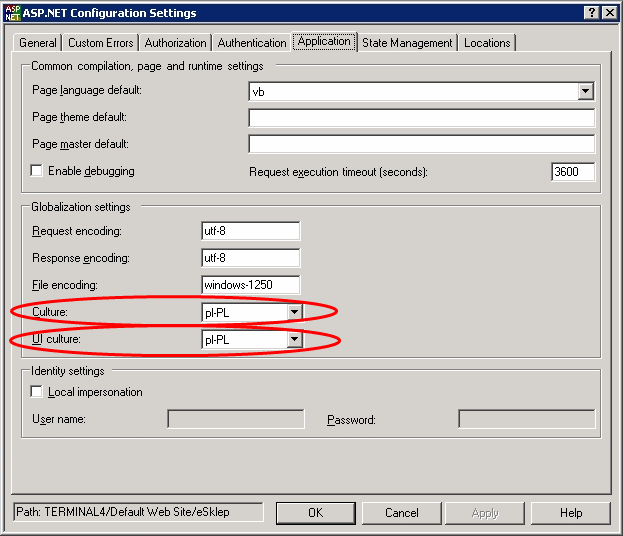Click the 'Culture:' label
The image size is (623, 536).
50,312
